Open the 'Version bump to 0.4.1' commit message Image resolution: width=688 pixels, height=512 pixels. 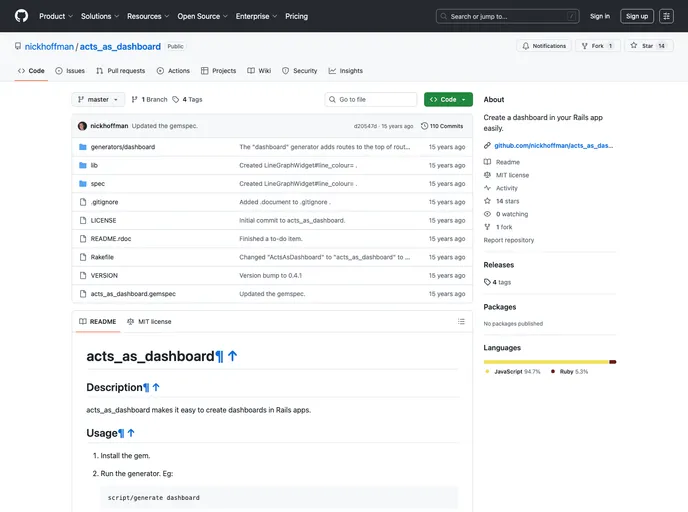point(271,276)
